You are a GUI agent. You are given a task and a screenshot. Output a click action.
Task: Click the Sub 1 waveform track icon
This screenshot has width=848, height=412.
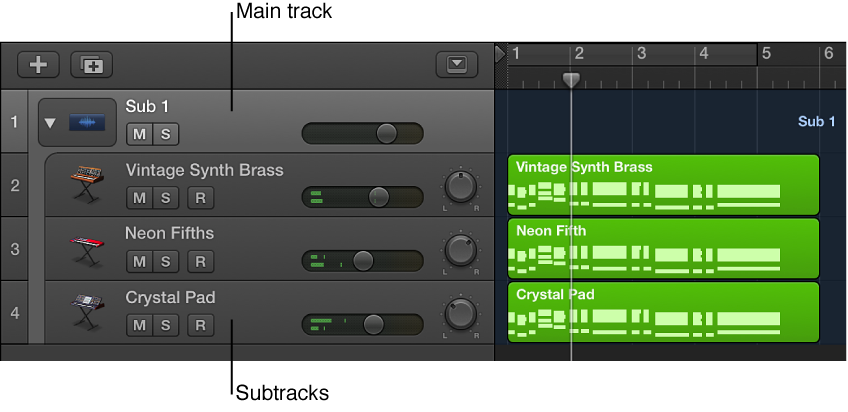(x=87, y=123)
